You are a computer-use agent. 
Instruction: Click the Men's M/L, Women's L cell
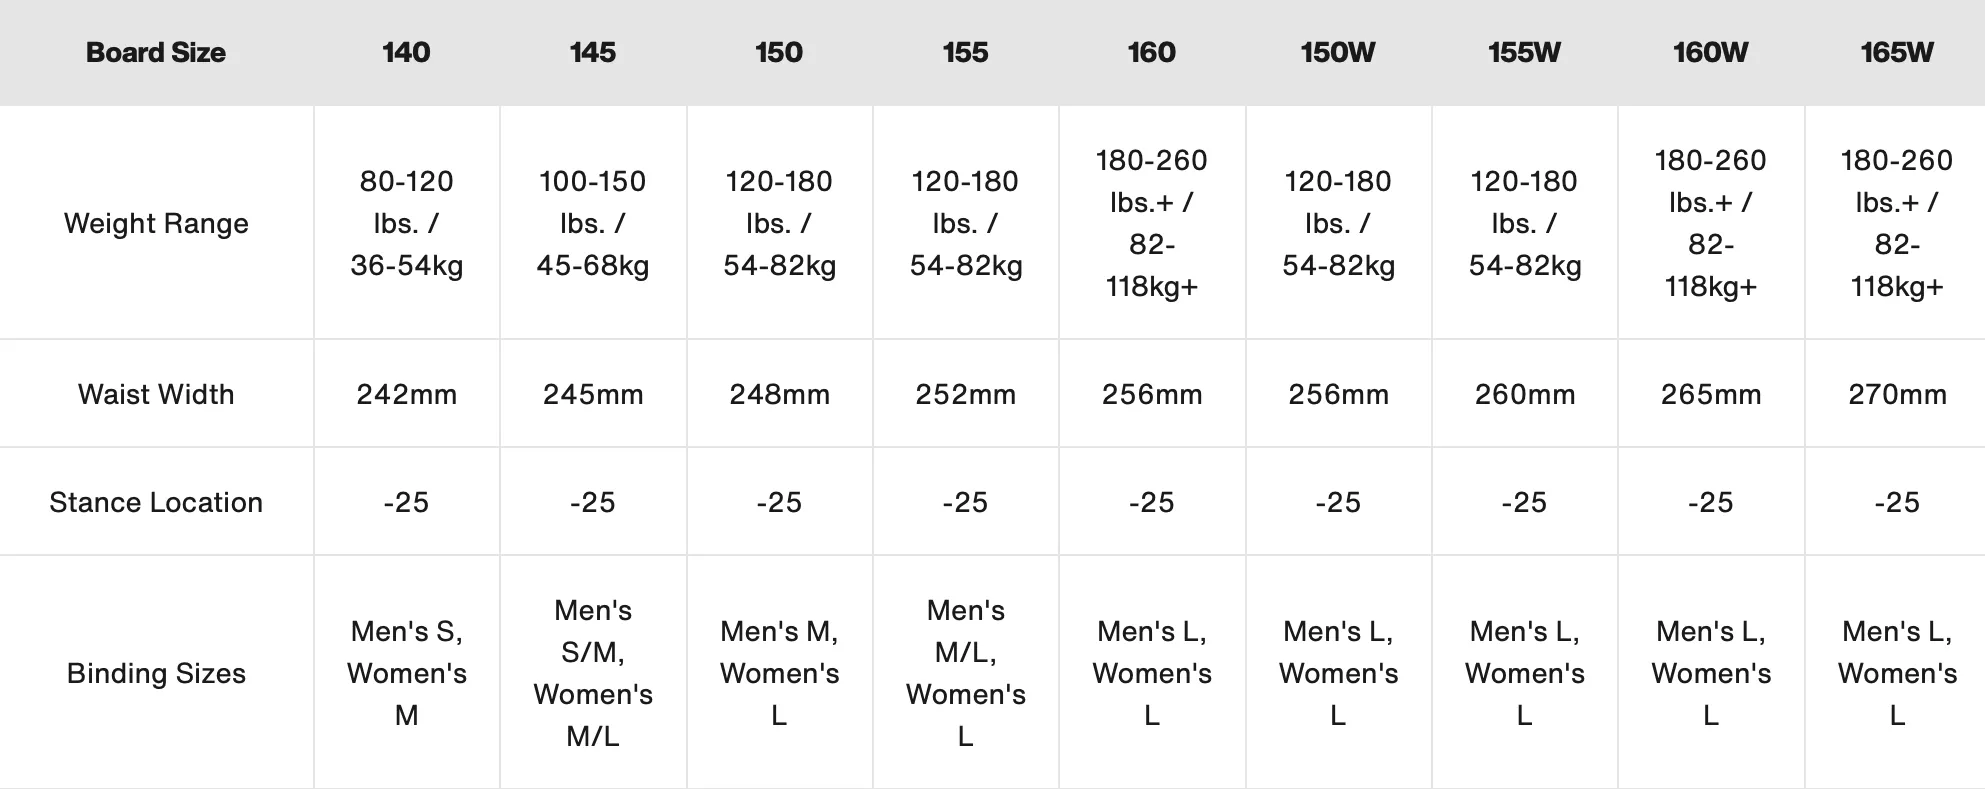(x=965, y=673)
